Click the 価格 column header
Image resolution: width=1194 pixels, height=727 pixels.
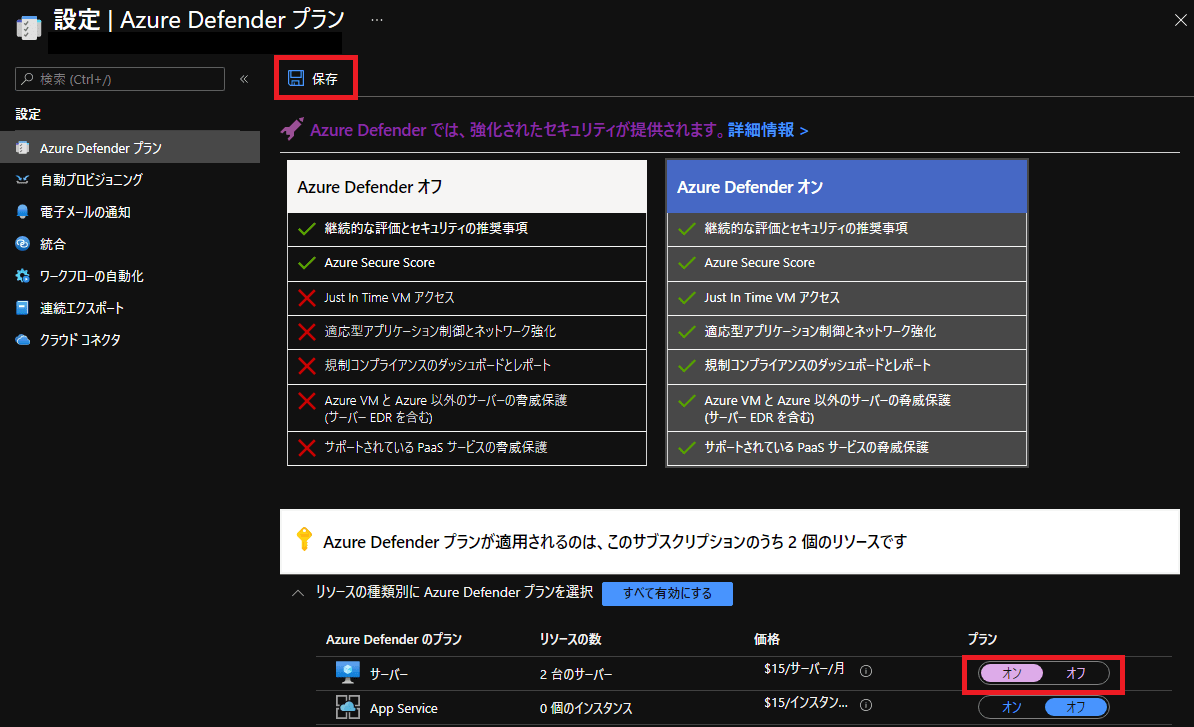point(767,639)
